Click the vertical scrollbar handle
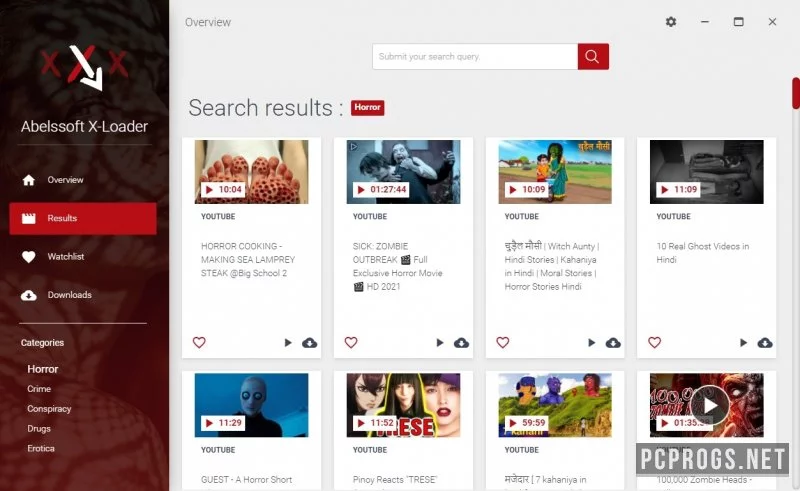The image size is (800, 491). pyautogui.click(x=795, y=93)
